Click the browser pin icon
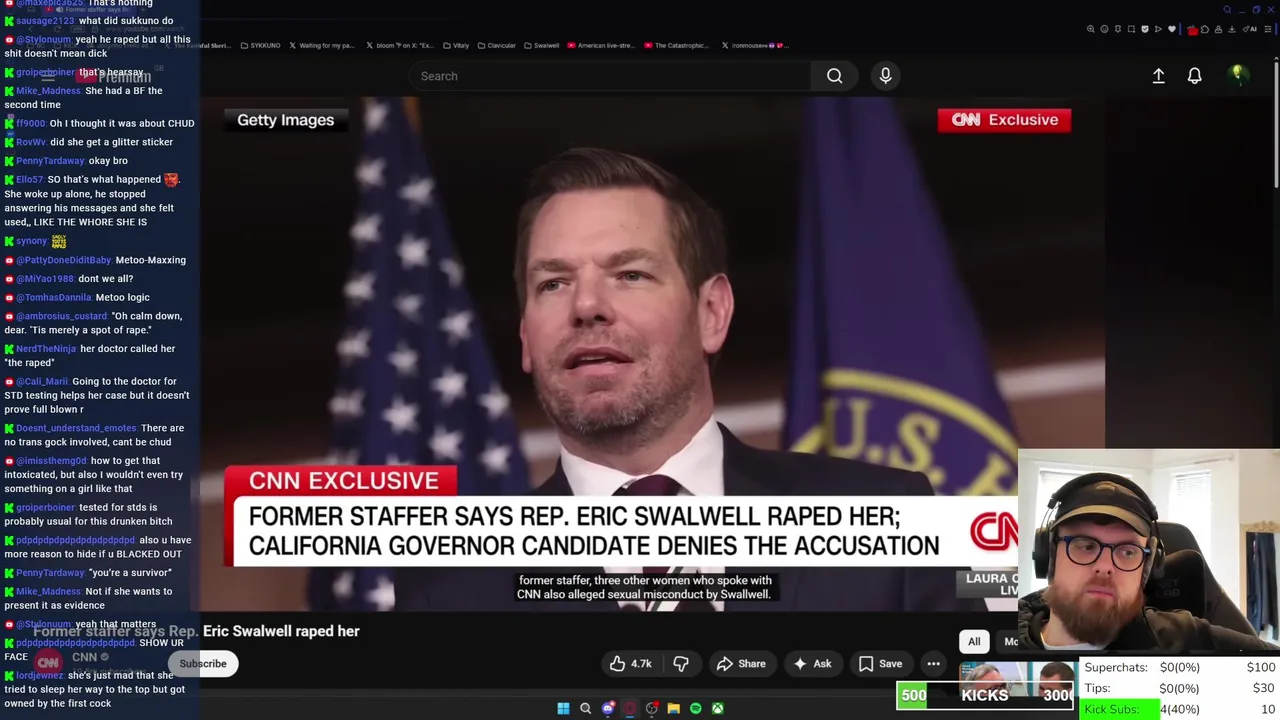1280x720 pixels. pyautogui.click(x=1118, y=29)
